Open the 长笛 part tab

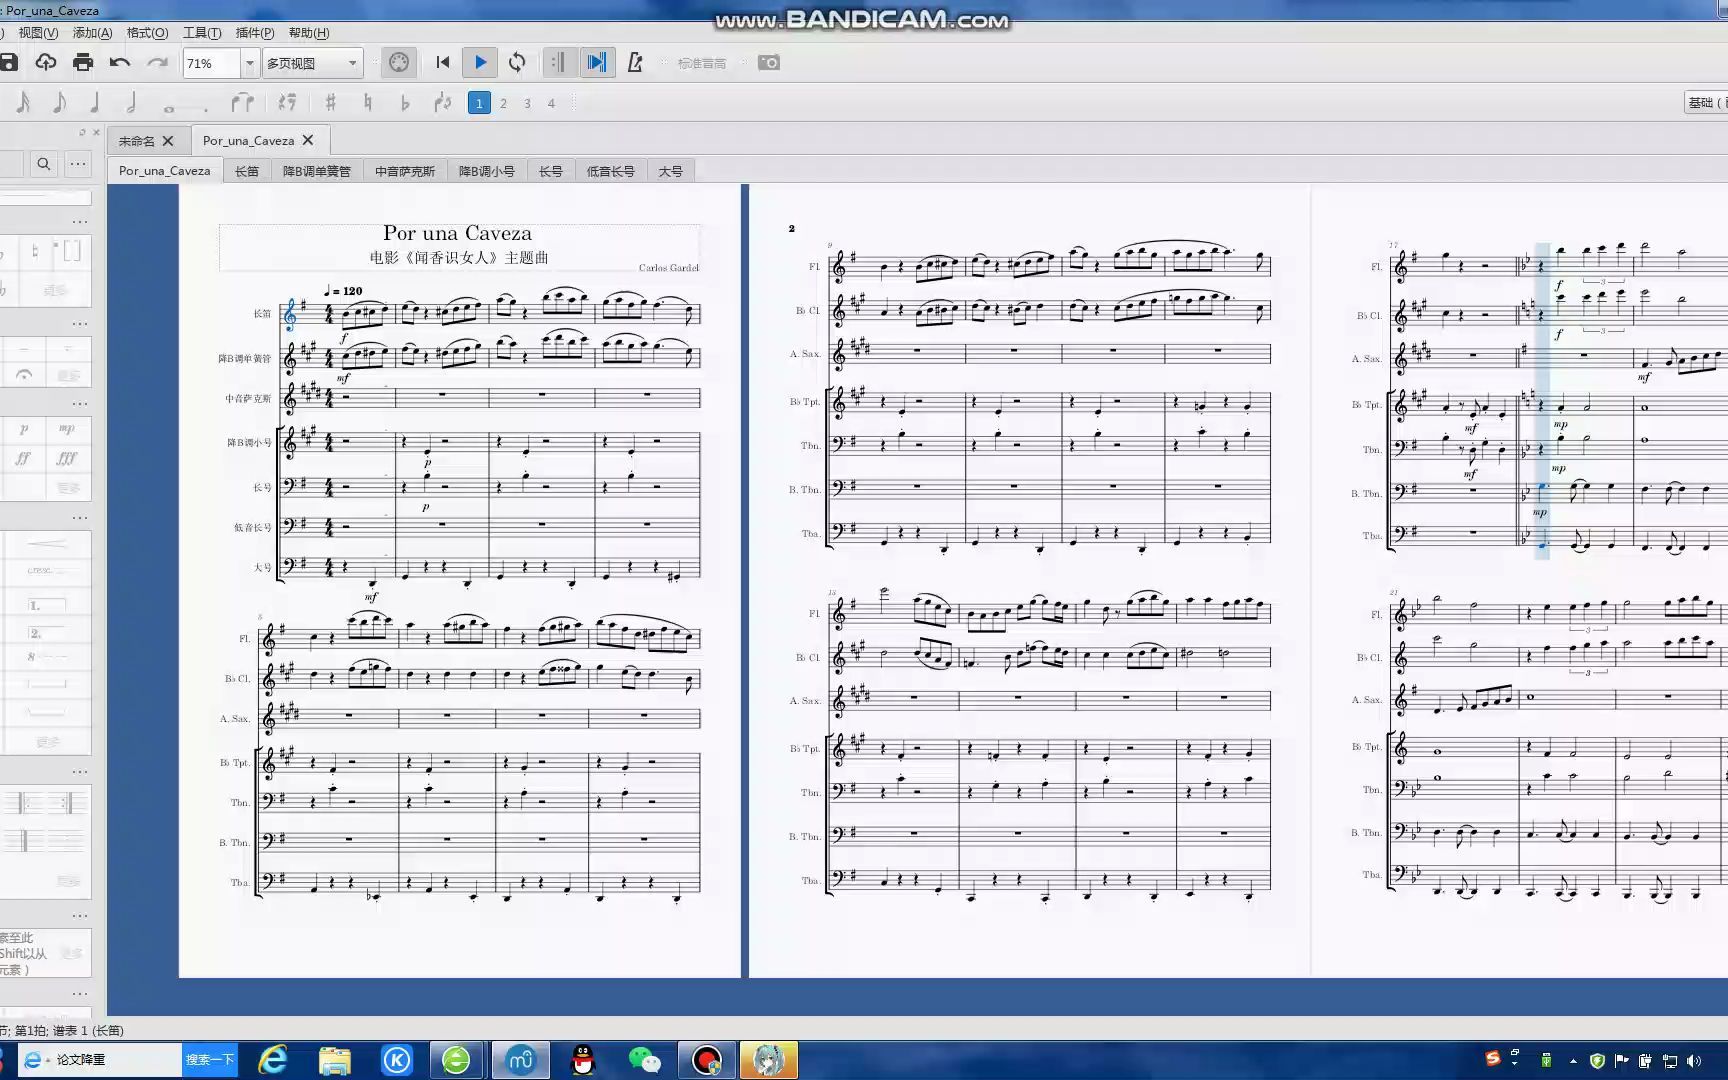247,171
